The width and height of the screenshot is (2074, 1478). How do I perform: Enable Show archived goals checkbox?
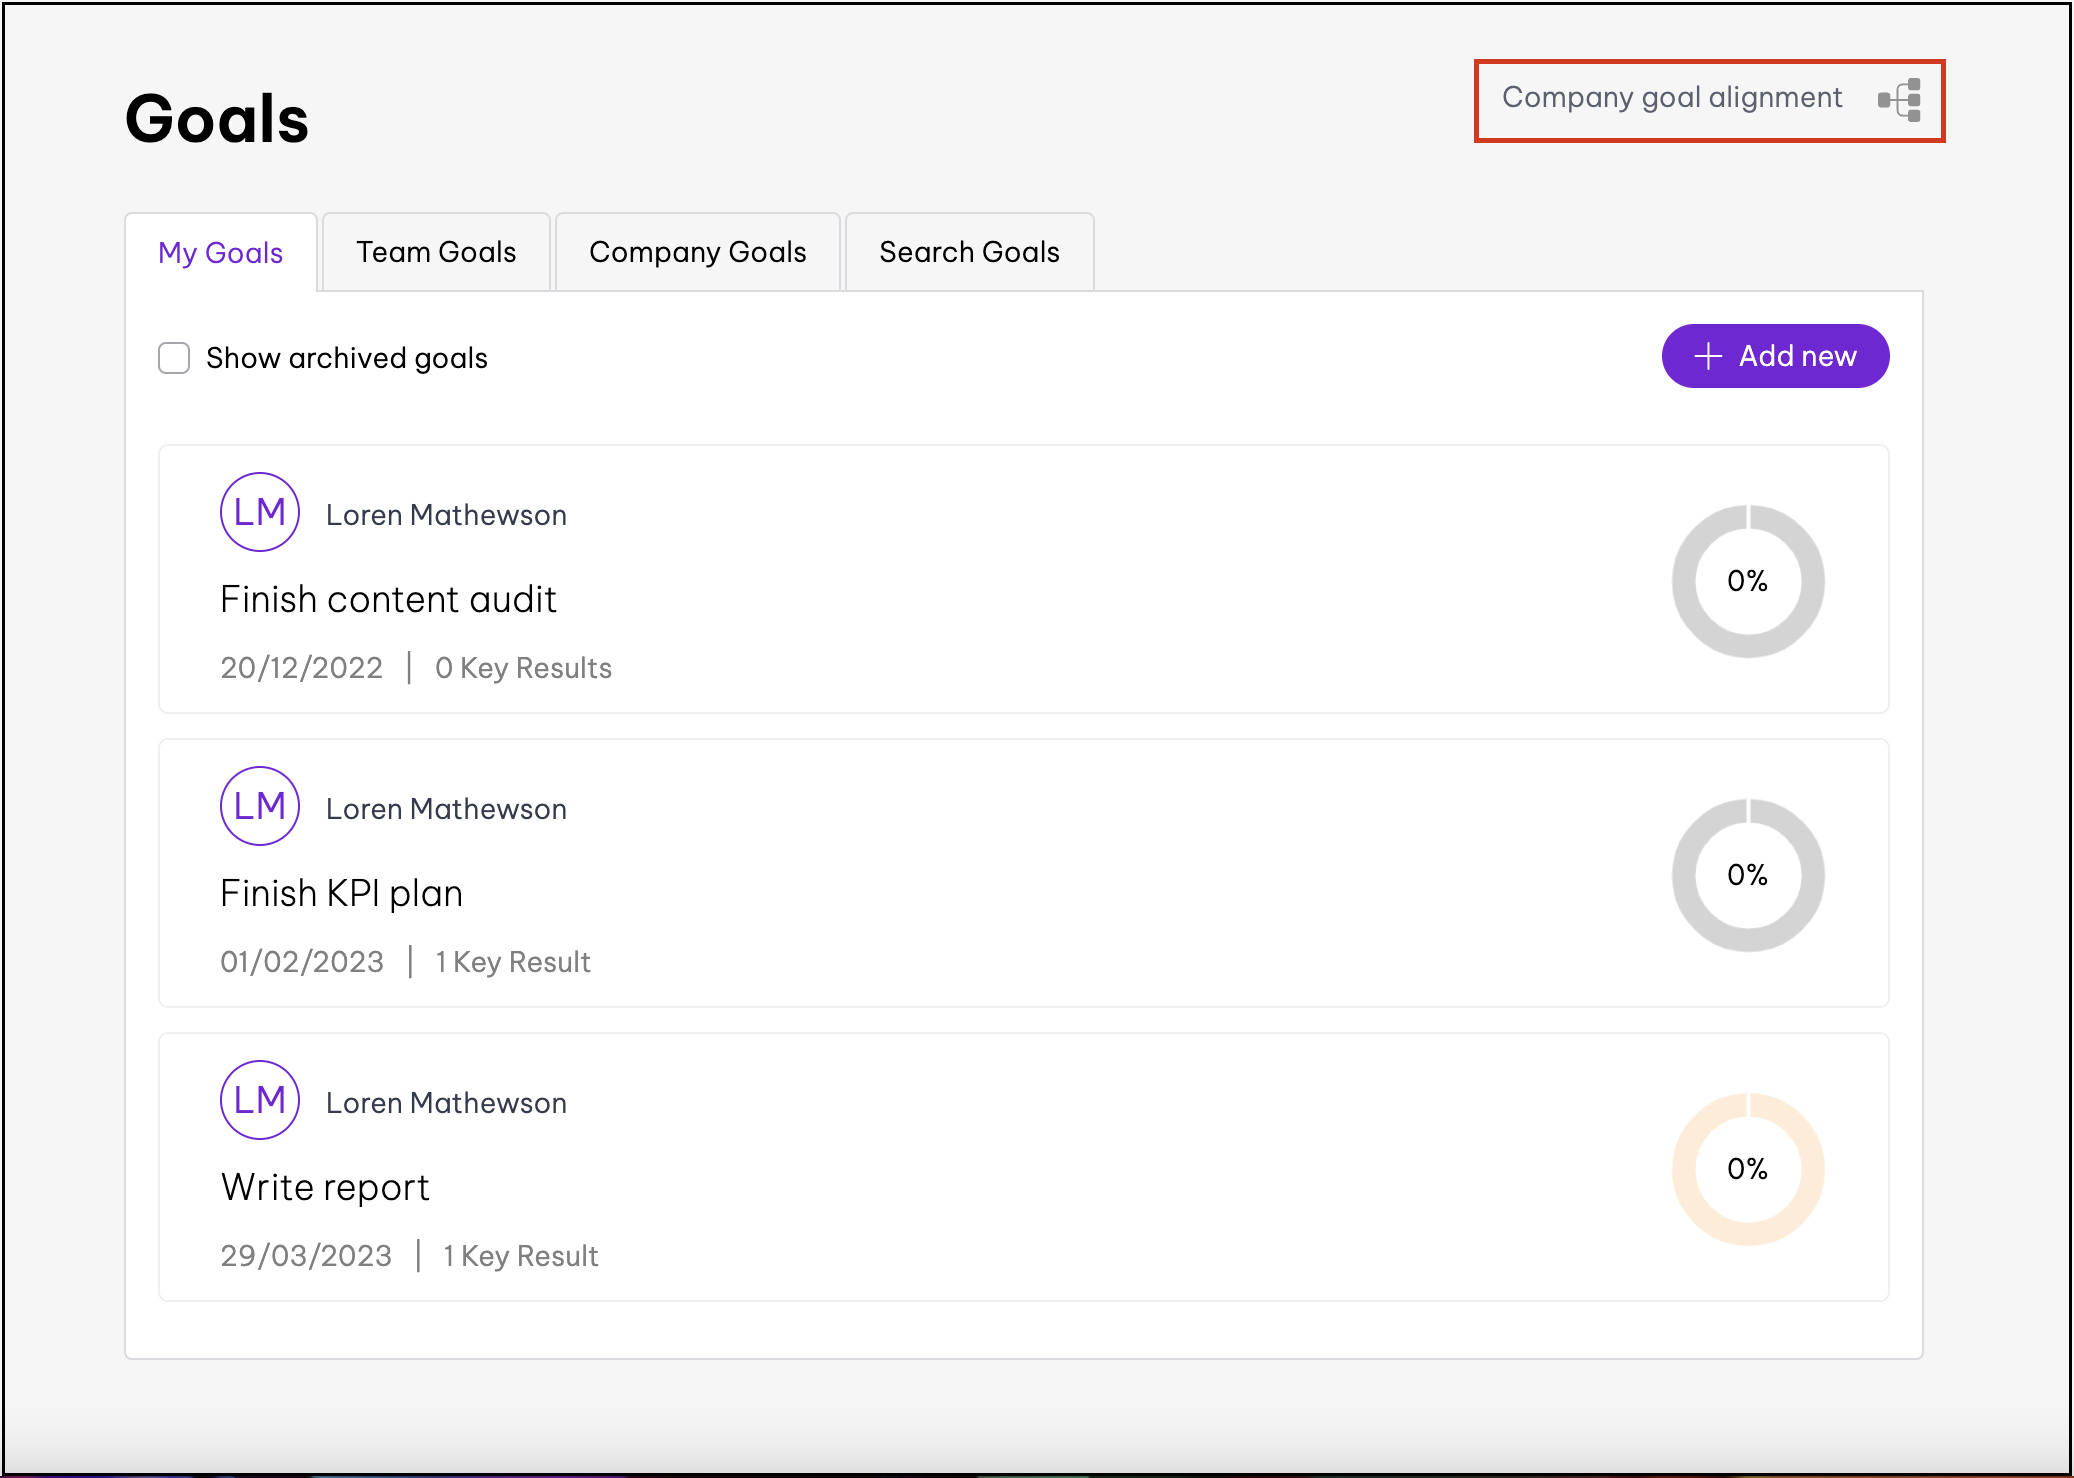point(174,358)
